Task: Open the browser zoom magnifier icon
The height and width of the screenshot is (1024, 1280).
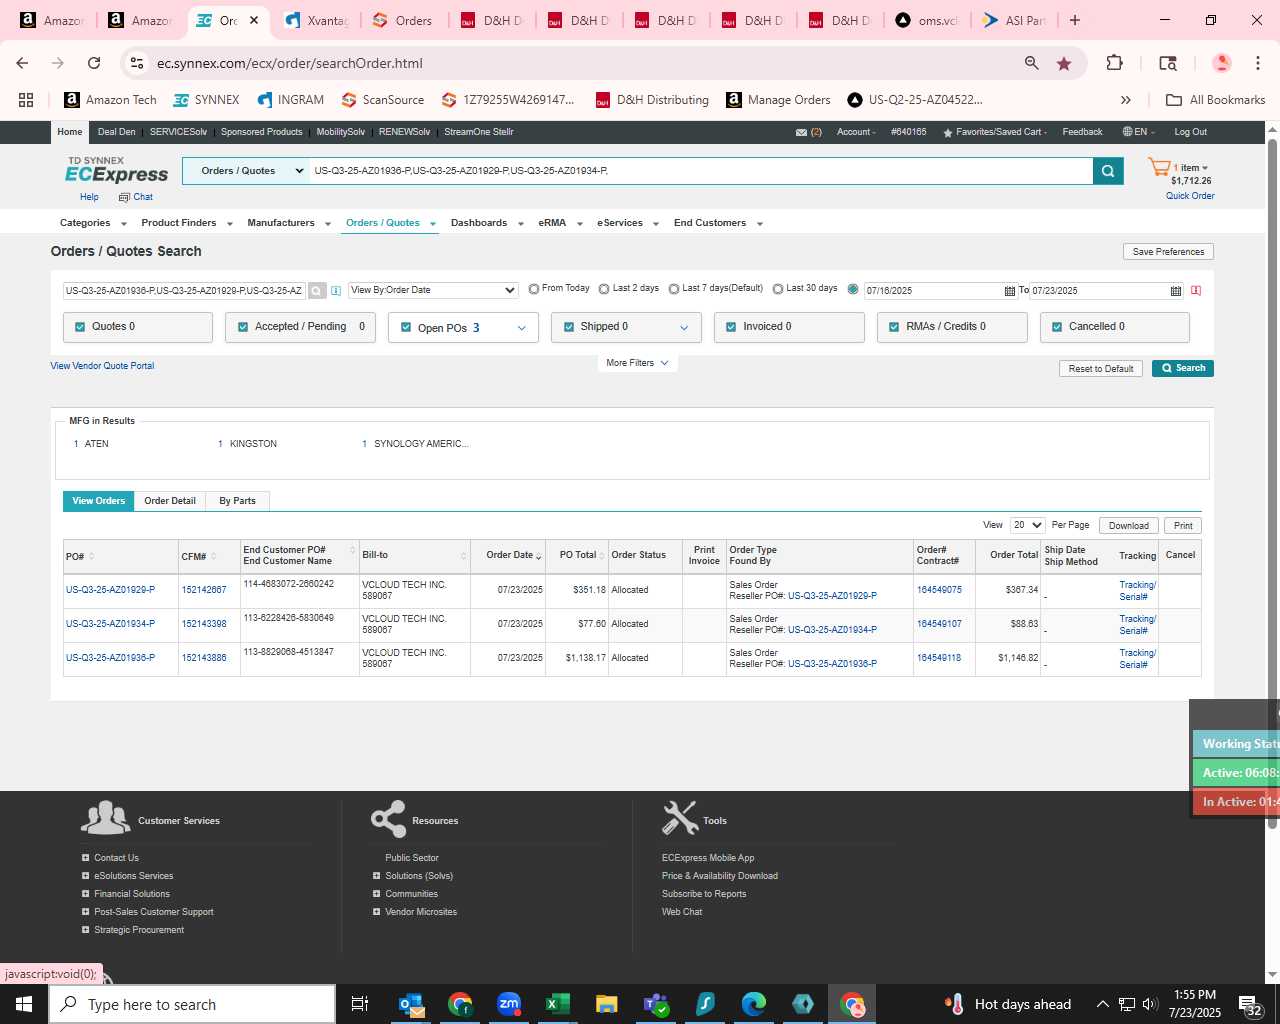Action: click(x=1031, y=63)
